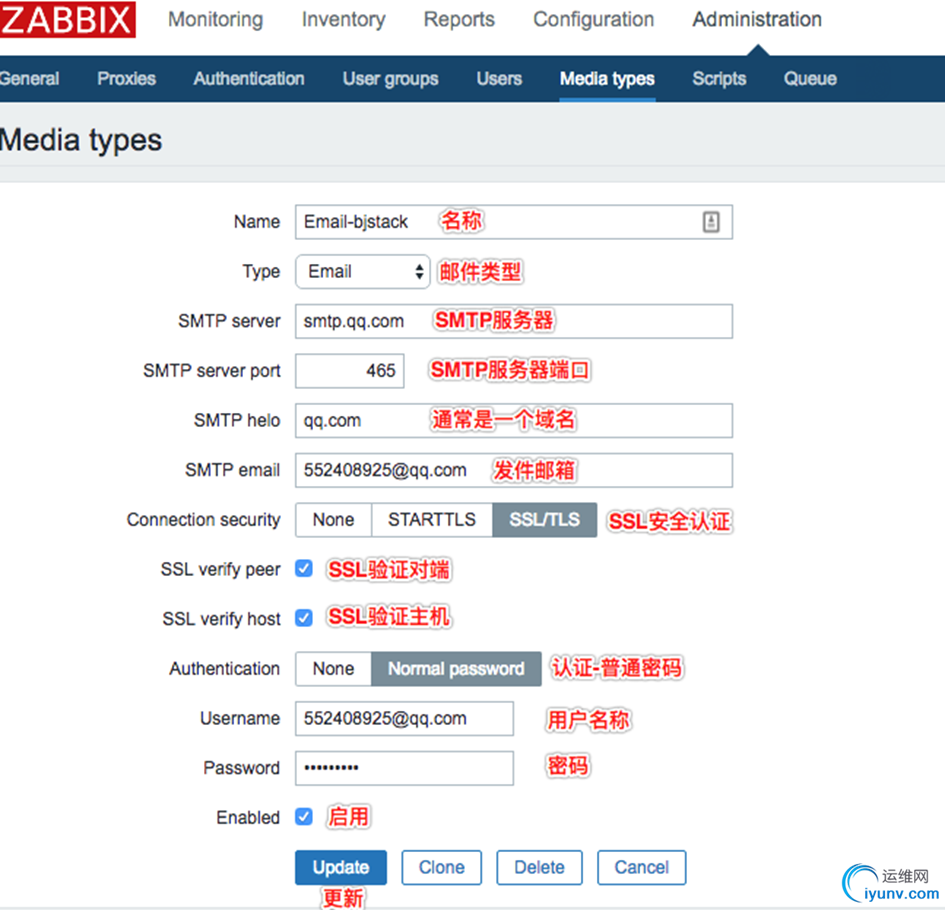This screenshot has width=945, height=910.
Task: Focus the SMTP server field
Action: click(x=513, y=321)
